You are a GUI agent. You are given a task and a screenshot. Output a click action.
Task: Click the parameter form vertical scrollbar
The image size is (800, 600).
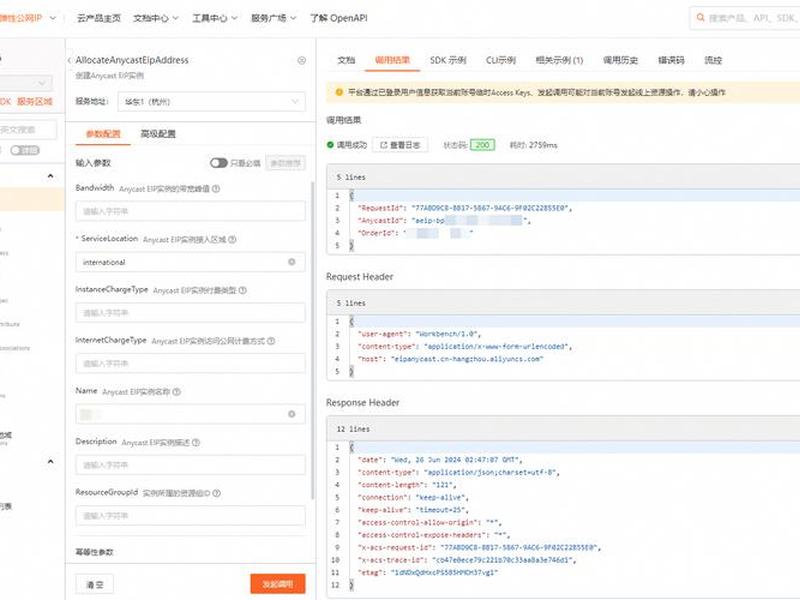click(313, 341)
